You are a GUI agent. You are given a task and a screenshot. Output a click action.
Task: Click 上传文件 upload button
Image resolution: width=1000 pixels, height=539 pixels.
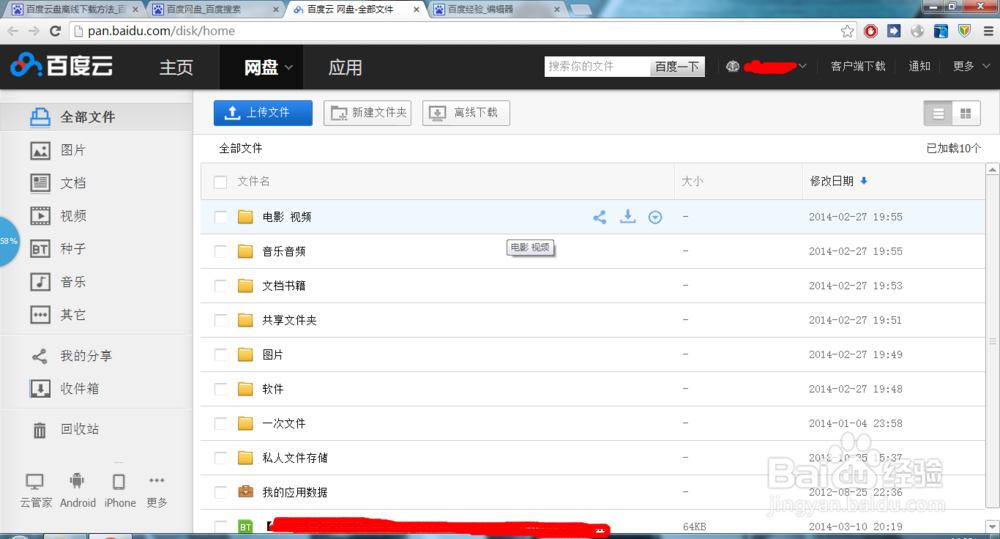(263, 113)
